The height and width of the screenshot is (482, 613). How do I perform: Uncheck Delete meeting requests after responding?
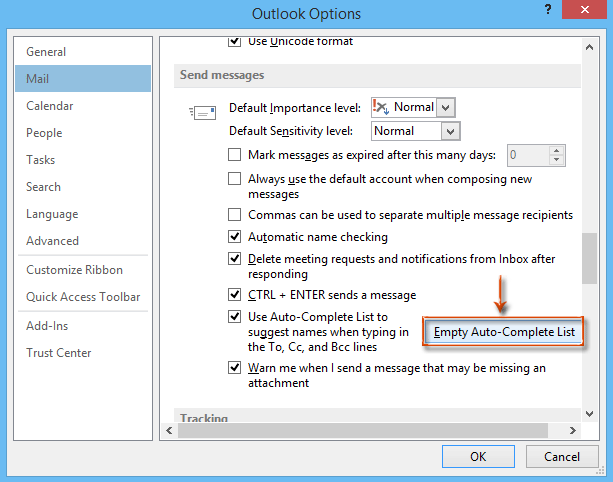click(x=234, y=258)
